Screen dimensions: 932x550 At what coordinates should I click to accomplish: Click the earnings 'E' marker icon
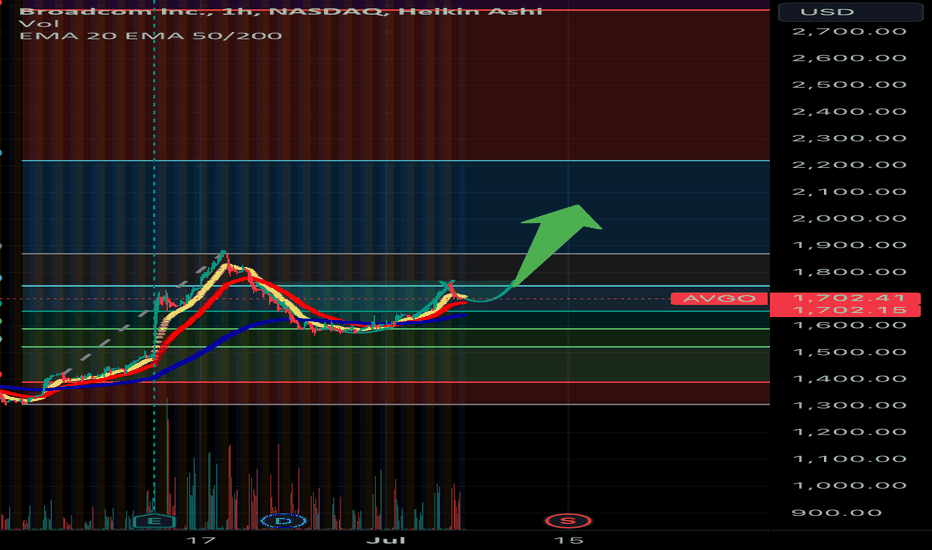pyautogui.click(x=154, y=521)
